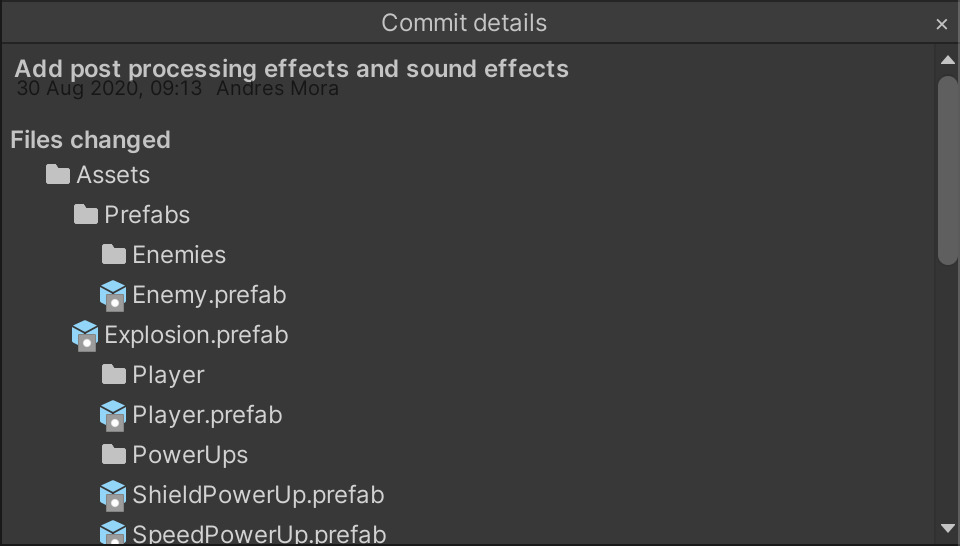Click the scrollbar up arrow

[x=948, y=60]
